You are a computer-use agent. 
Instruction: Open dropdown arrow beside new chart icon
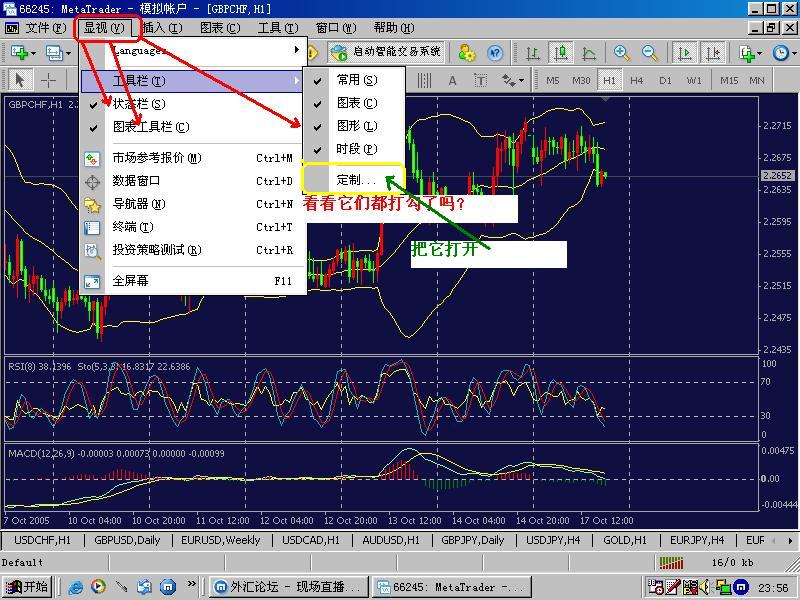(33, 53)
